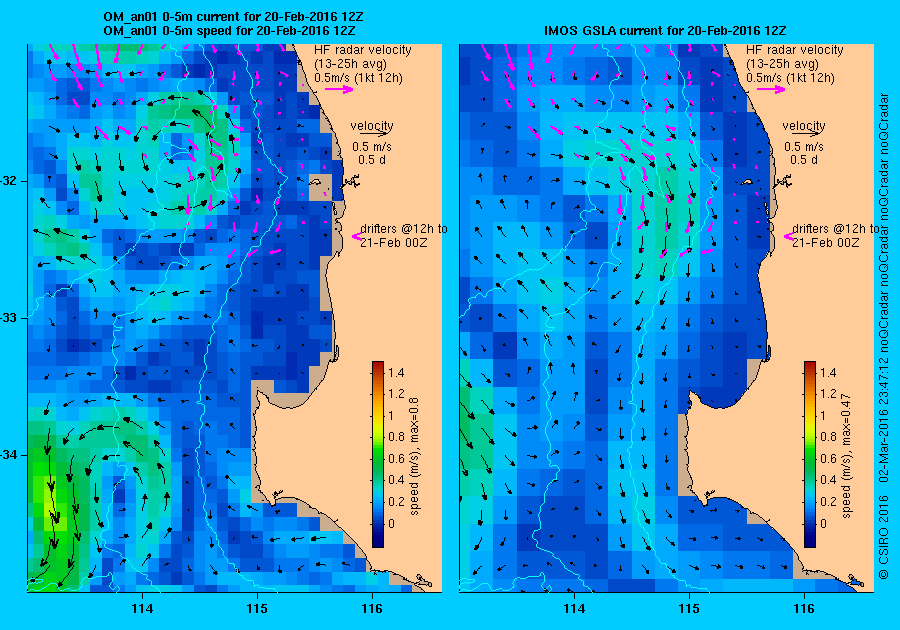Click '0.5 d' legend text in left map

(x=372, y=160)
